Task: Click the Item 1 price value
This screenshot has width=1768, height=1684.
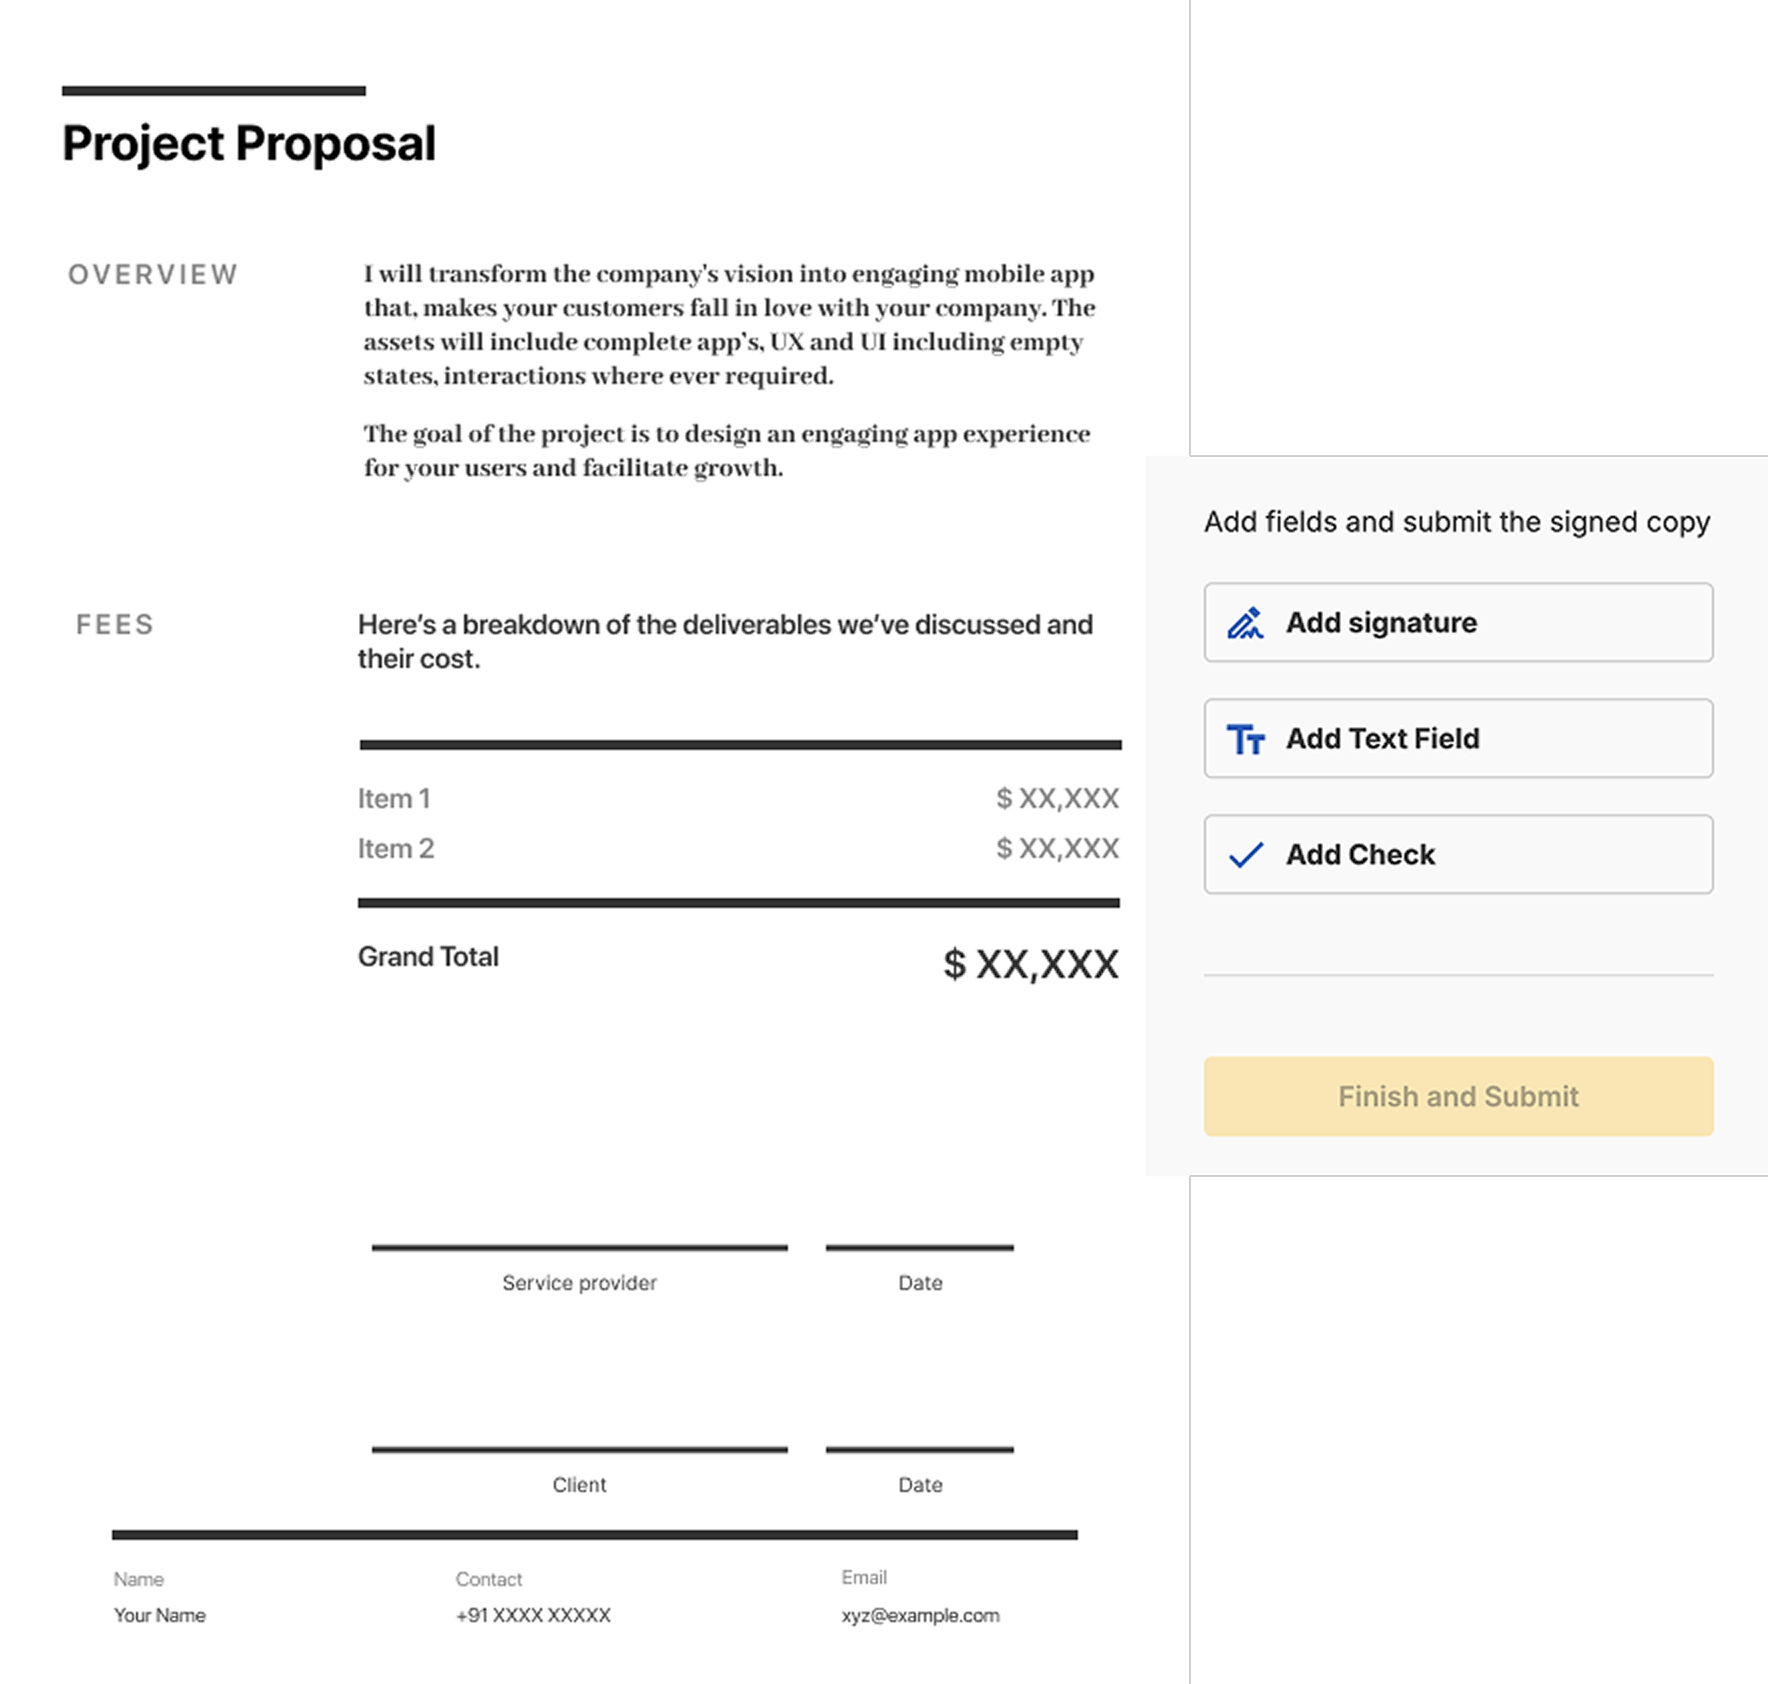Action: (x=1057, y=798)
